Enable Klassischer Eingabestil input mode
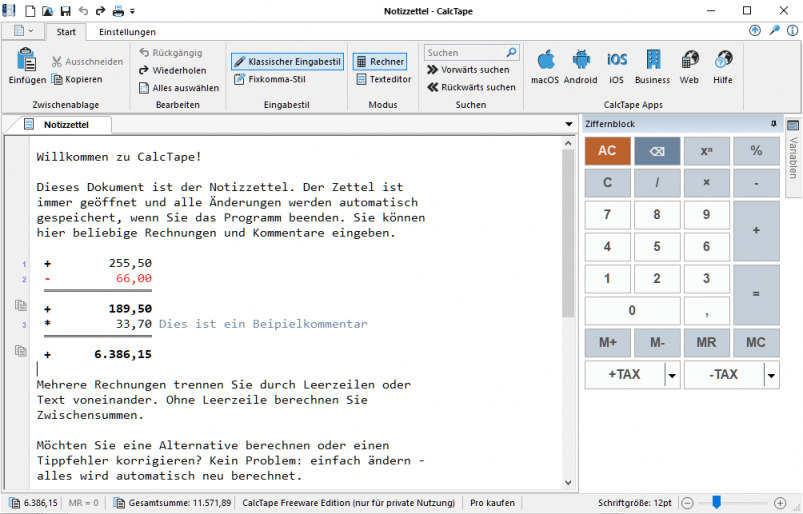The width and height of the screenshot is (803, 514). [287, 61]
